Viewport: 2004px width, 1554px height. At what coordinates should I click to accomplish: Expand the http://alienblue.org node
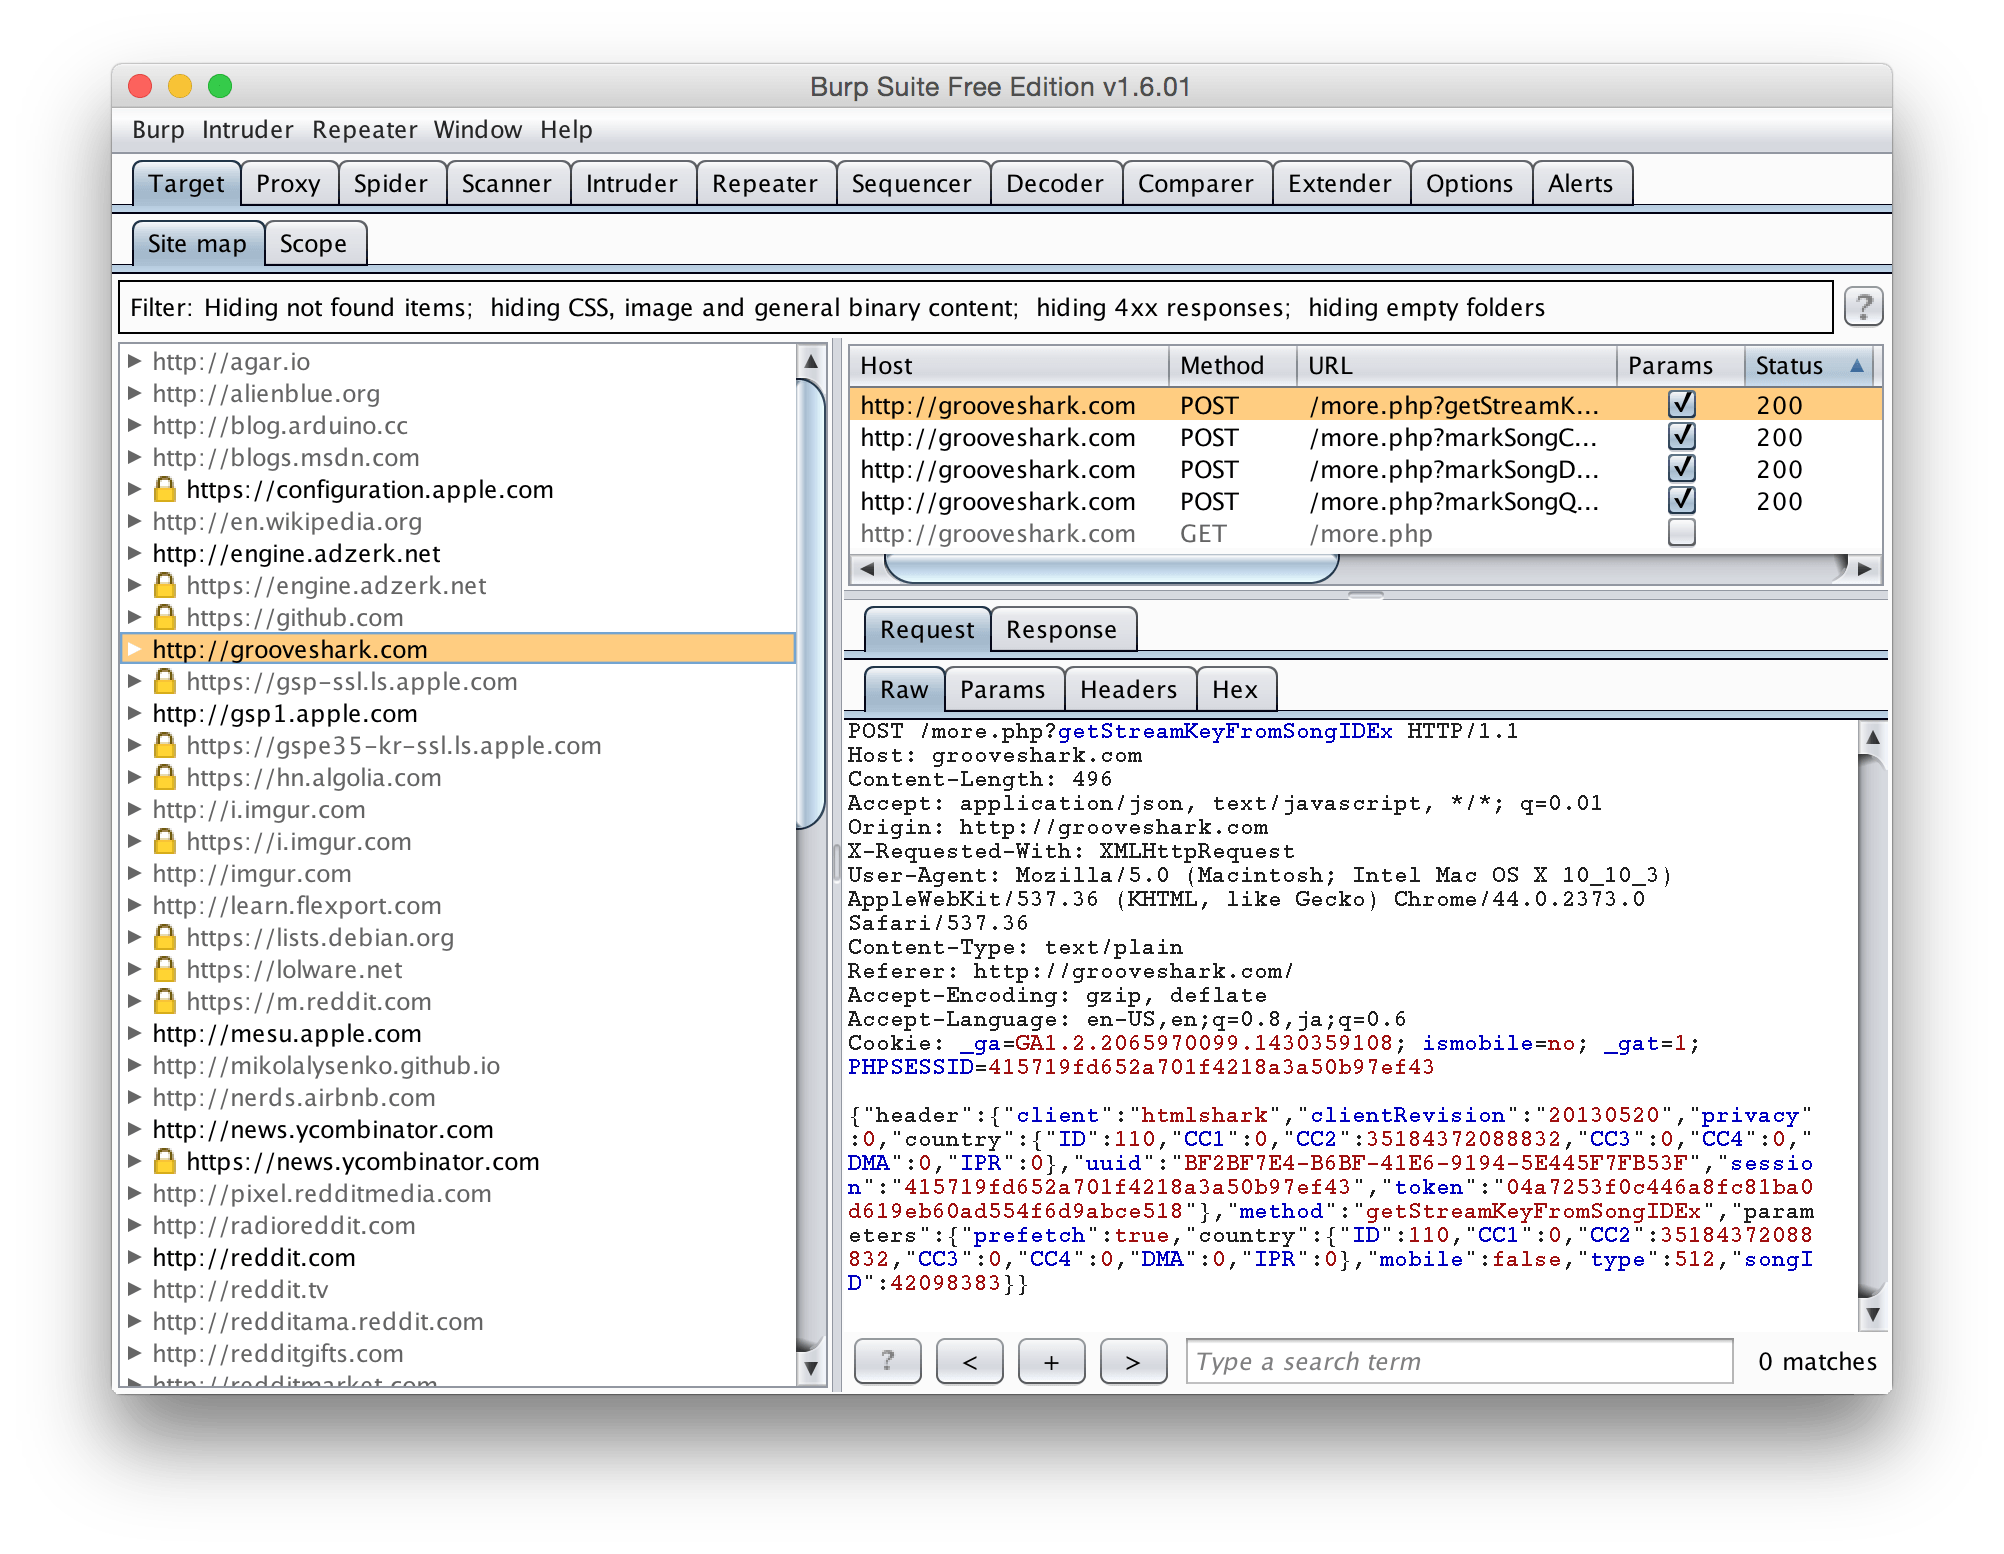[x=134, y=393]
